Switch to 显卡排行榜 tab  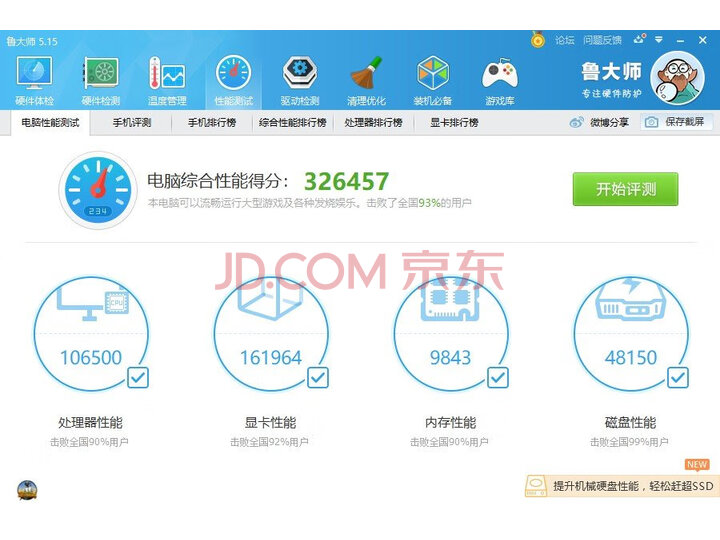tap(454, 123)
